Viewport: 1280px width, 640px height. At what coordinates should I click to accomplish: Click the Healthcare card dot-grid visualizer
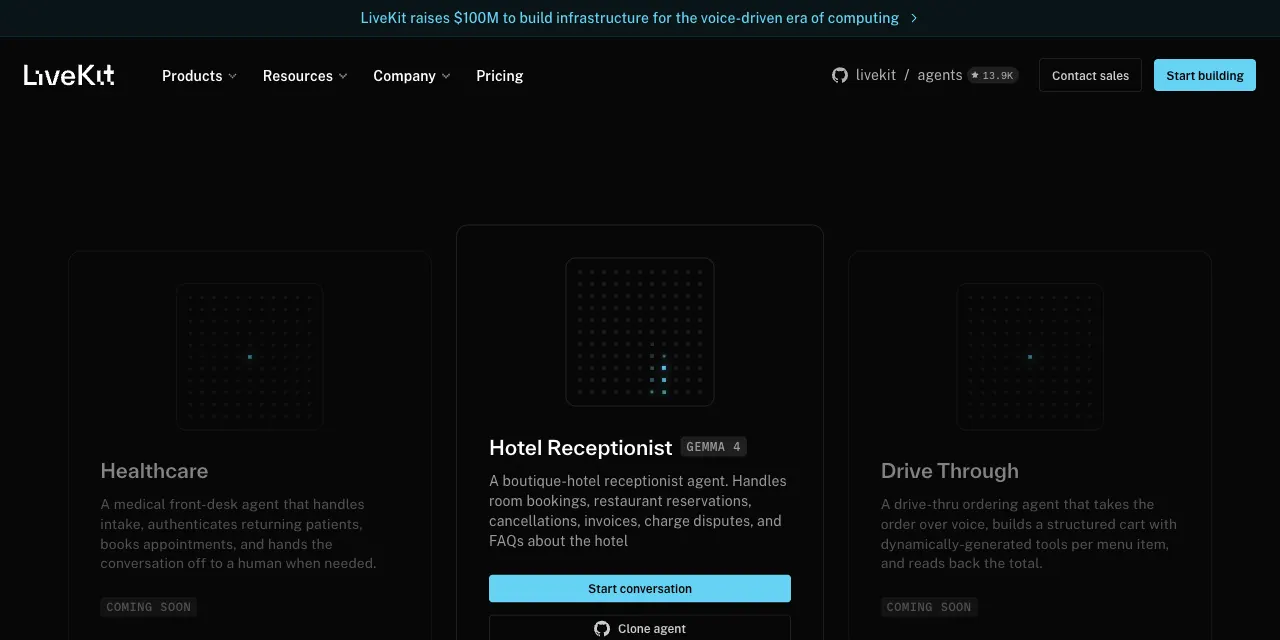pos(250,357)
